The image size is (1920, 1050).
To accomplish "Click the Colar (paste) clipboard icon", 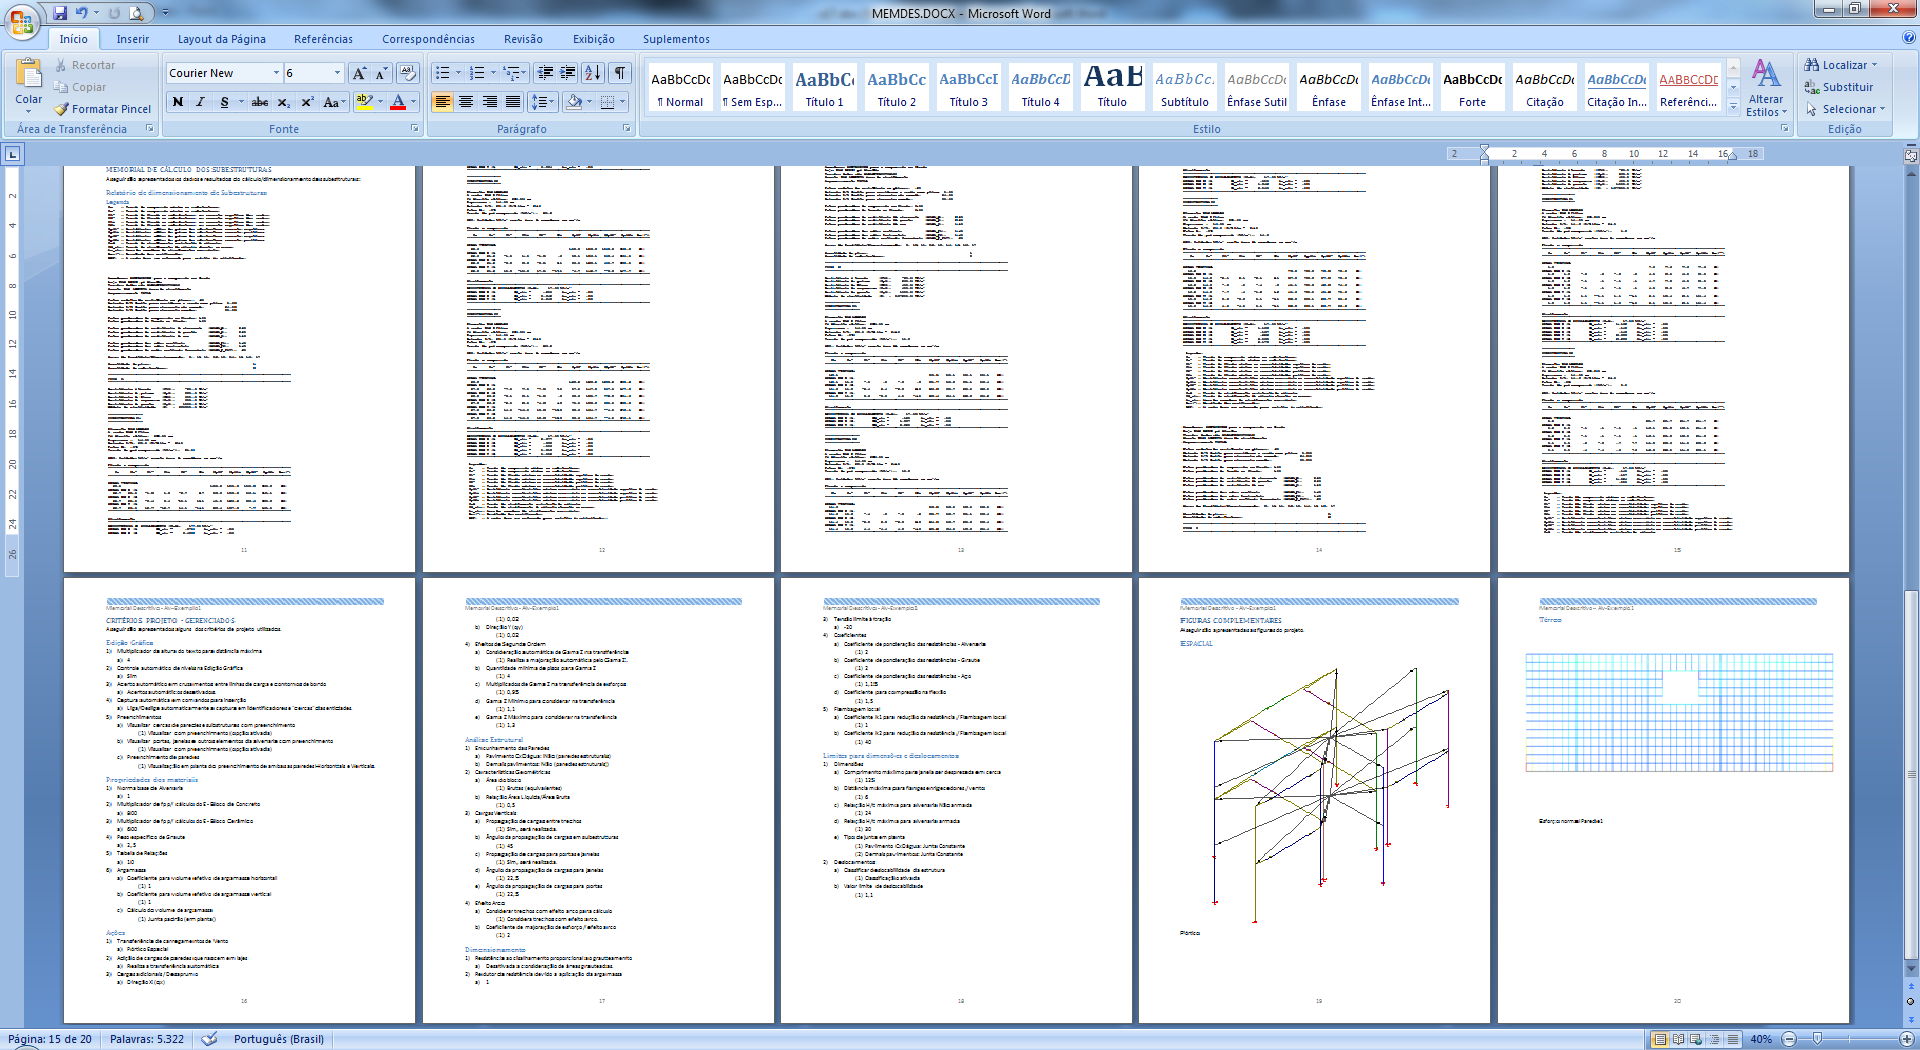I will [29, 74].
